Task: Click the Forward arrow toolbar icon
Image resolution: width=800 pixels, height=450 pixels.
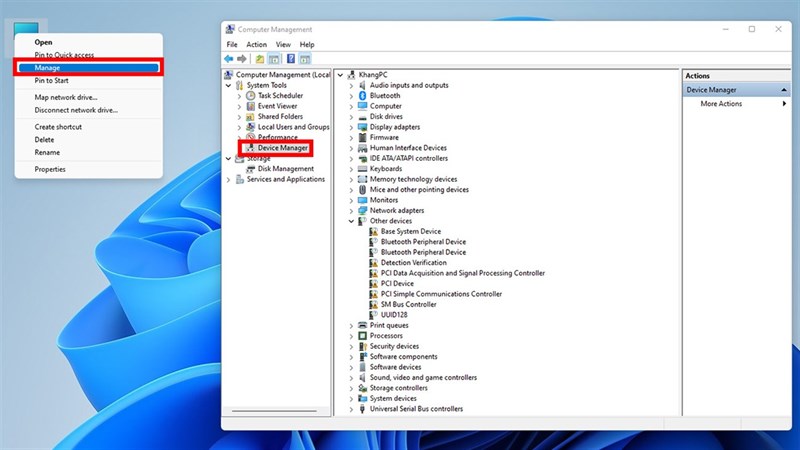Action: coord(242,59)
